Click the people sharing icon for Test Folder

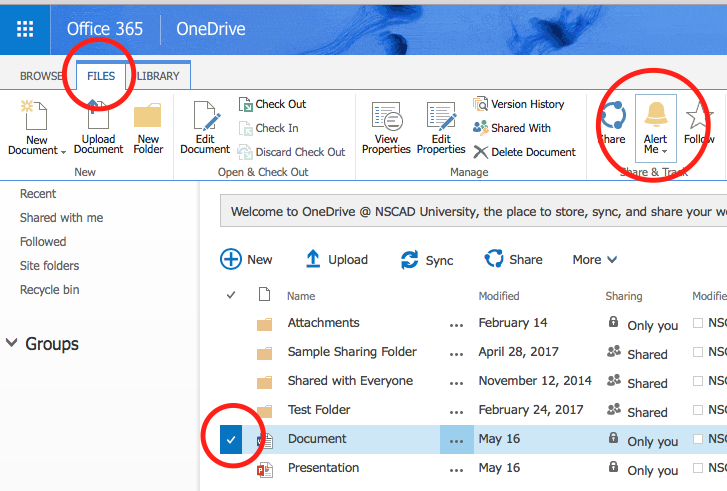[614, 409]
